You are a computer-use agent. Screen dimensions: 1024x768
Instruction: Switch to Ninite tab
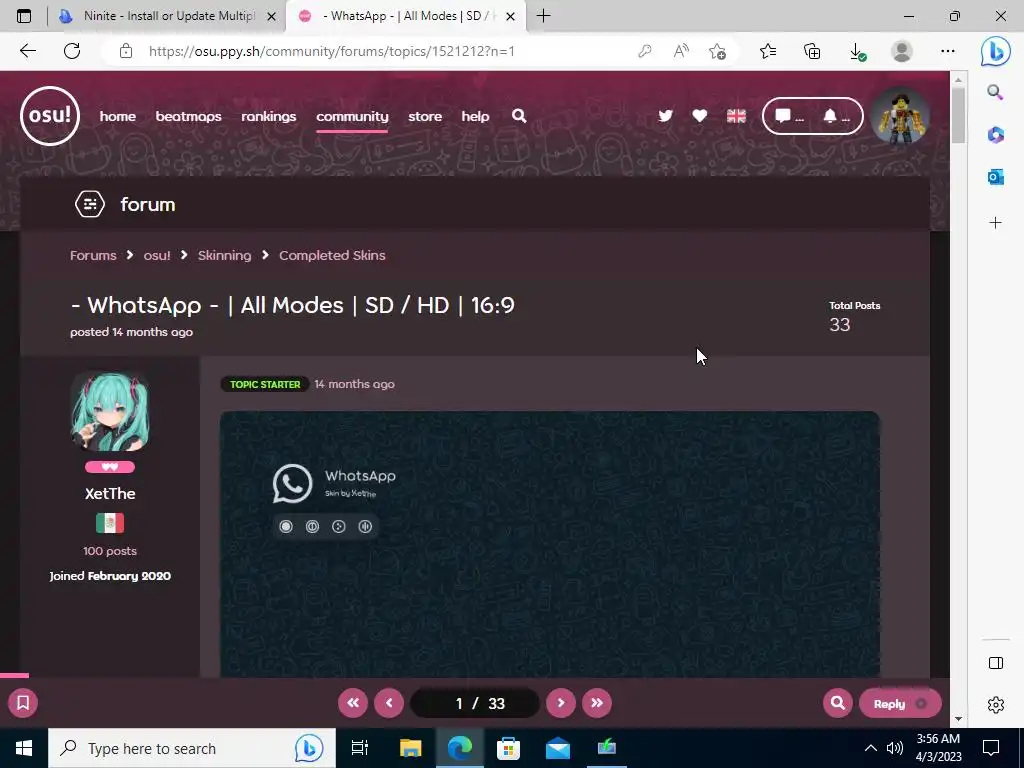[x=167, y=16]
